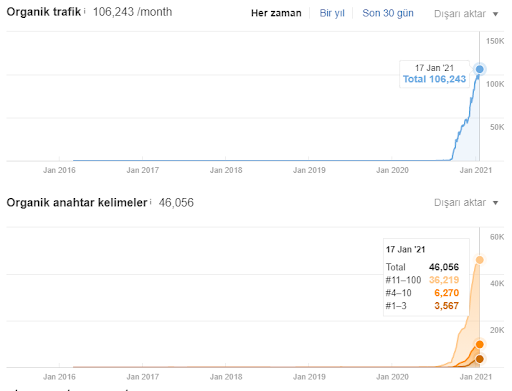
Task: Switch to Bir yıl time range
Action: coord(332,13)
